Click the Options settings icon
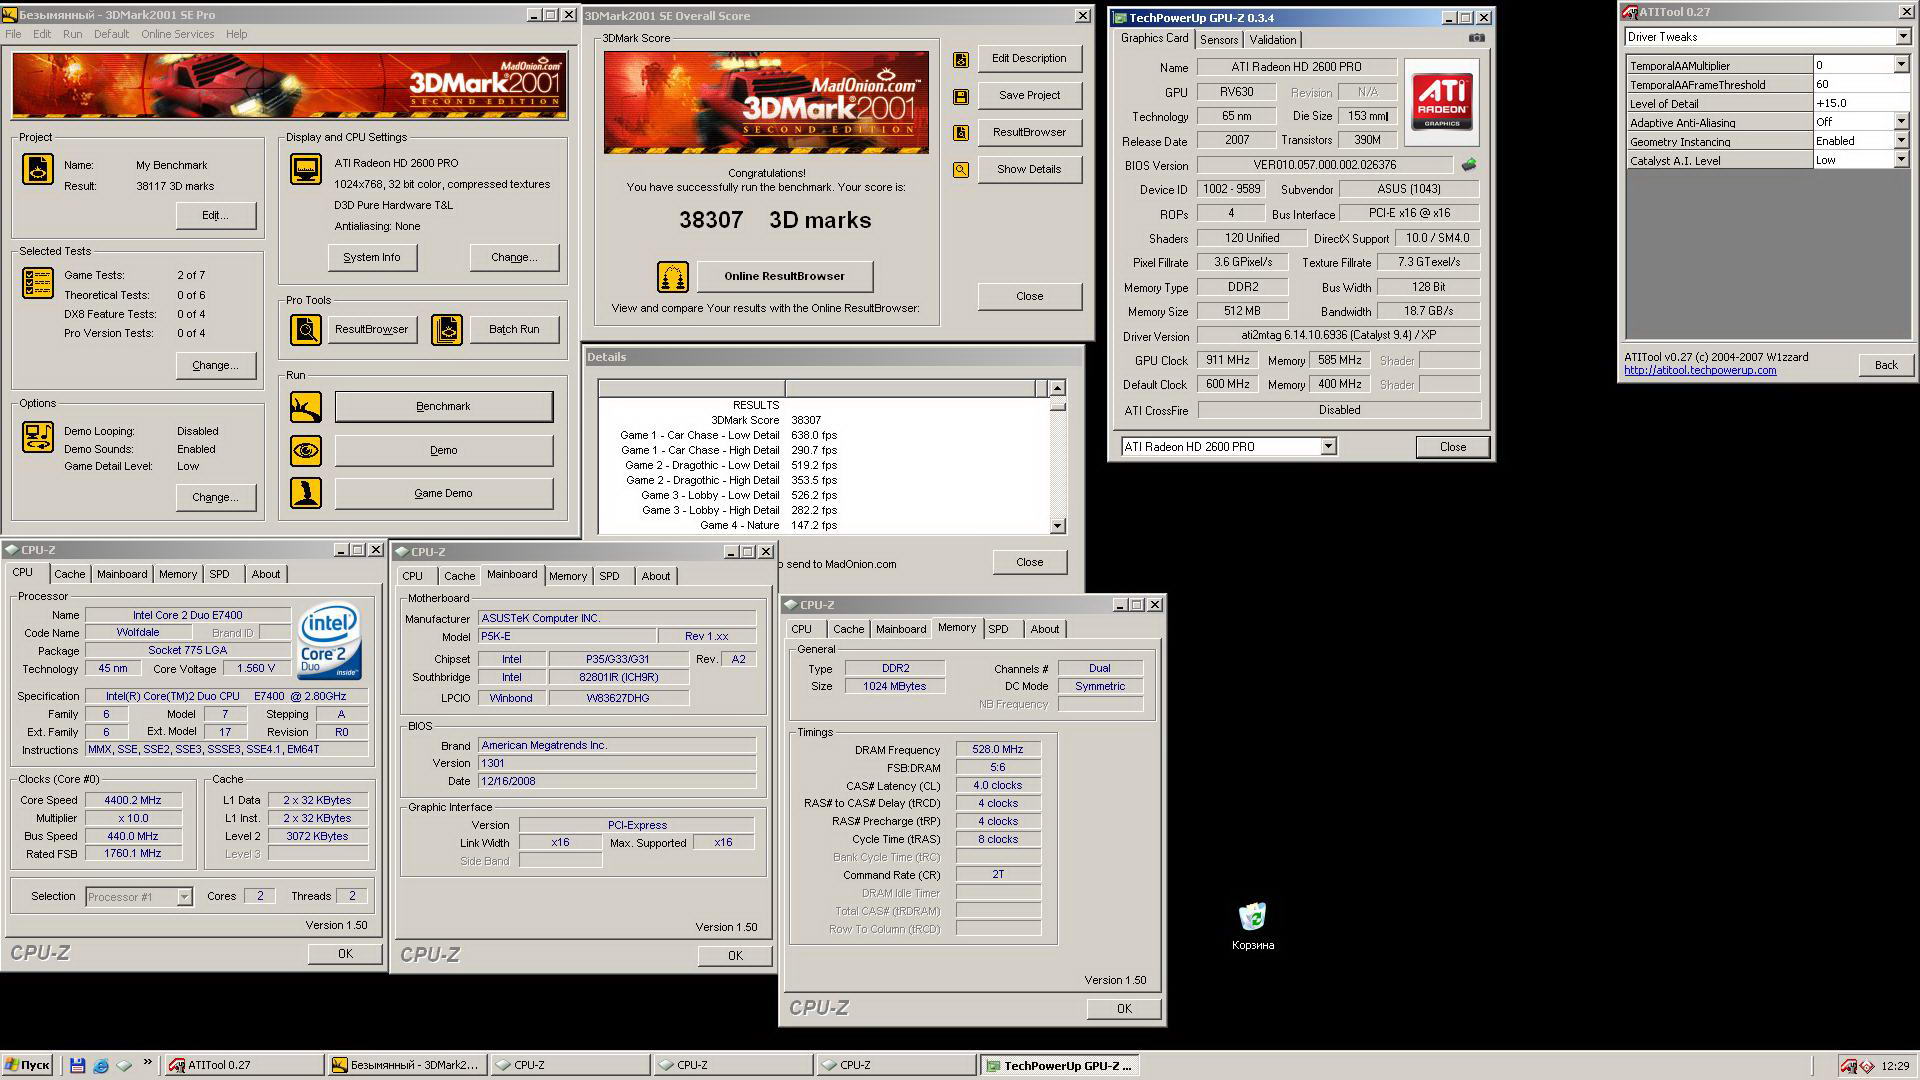This screenshot has width=1920, height=1080. tap(38, 437)
